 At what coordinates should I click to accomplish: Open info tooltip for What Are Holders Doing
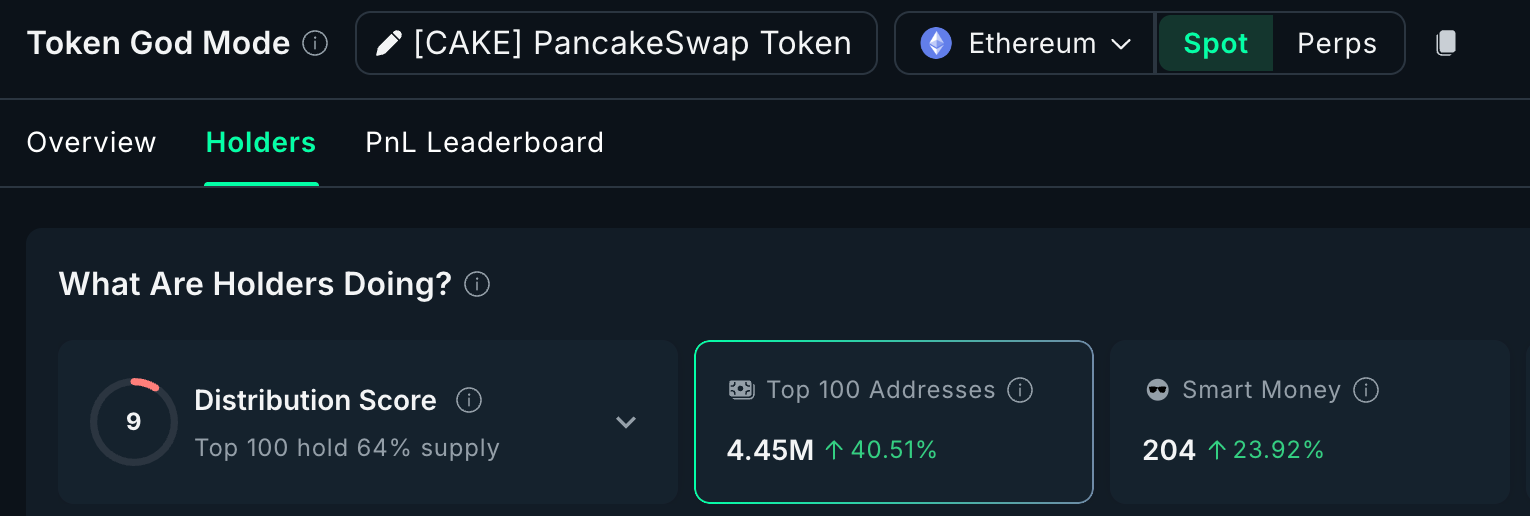pyautogui.click(x=477, y=285)
